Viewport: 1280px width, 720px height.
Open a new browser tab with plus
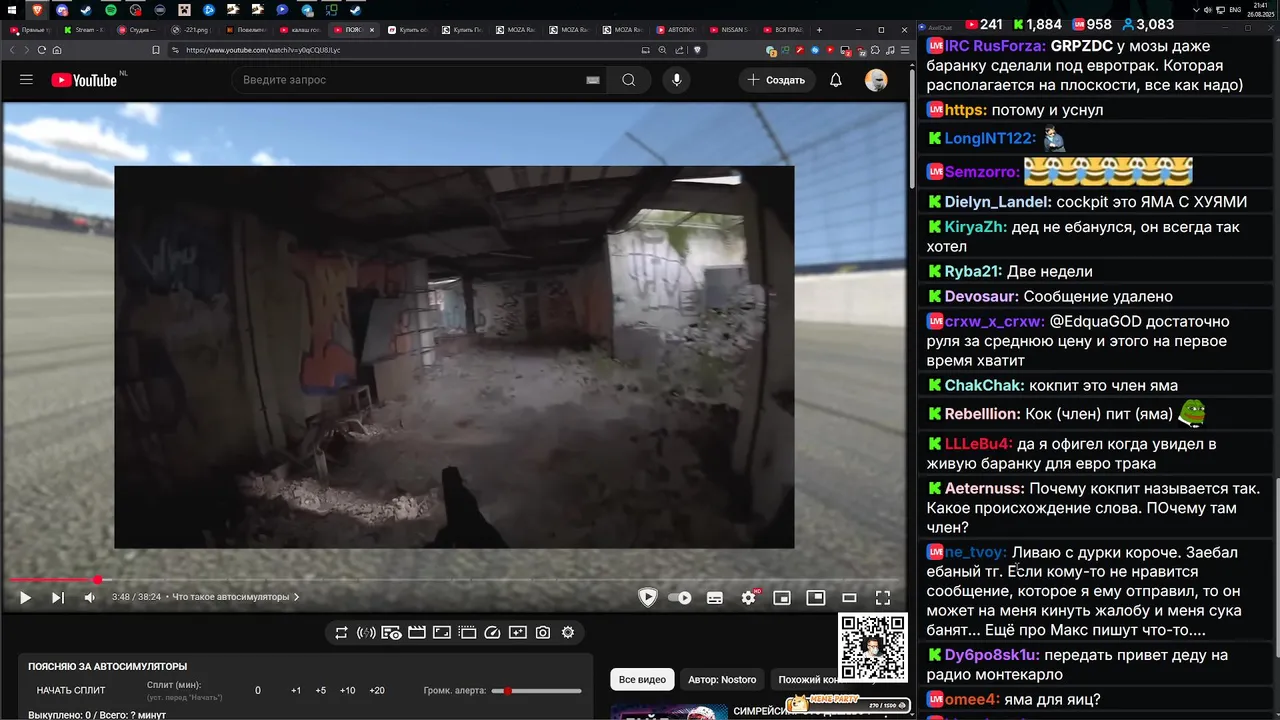tap(818, 30)
